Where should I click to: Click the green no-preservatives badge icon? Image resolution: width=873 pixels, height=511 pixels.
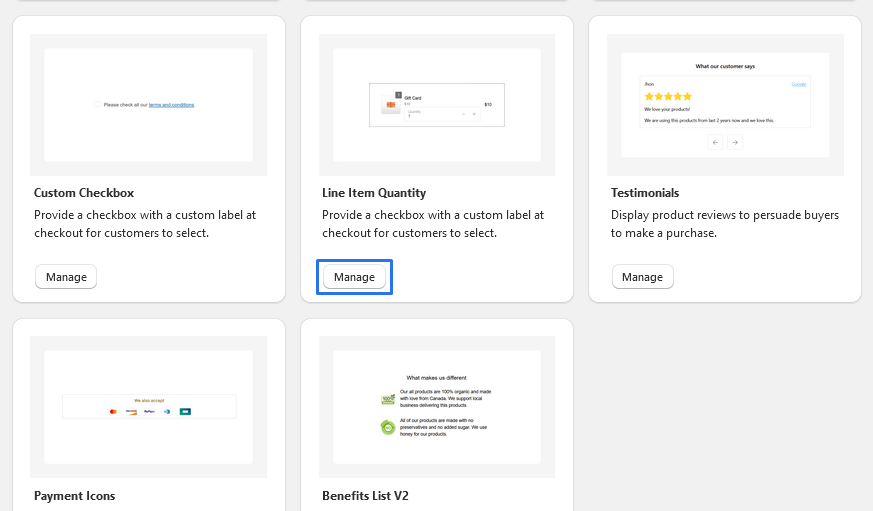point(388,427)
